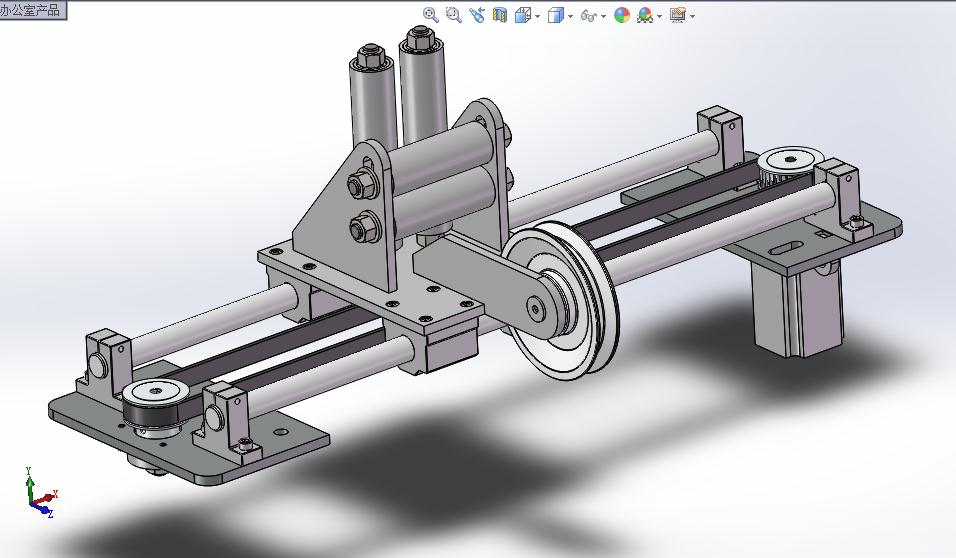Open the View Settings monitor icon

(x=678, y=15)
